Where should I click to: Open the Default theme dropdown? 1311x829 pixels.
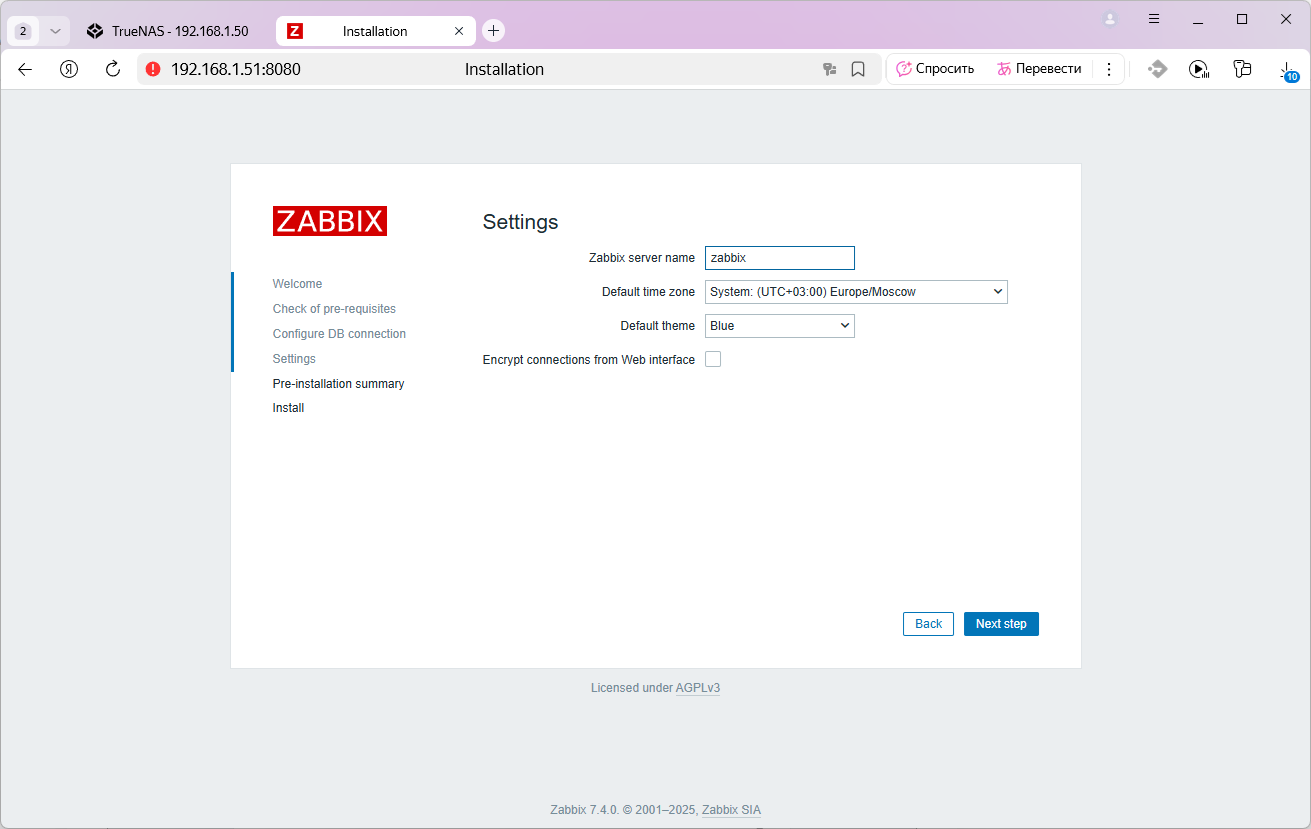pos(780,326)
